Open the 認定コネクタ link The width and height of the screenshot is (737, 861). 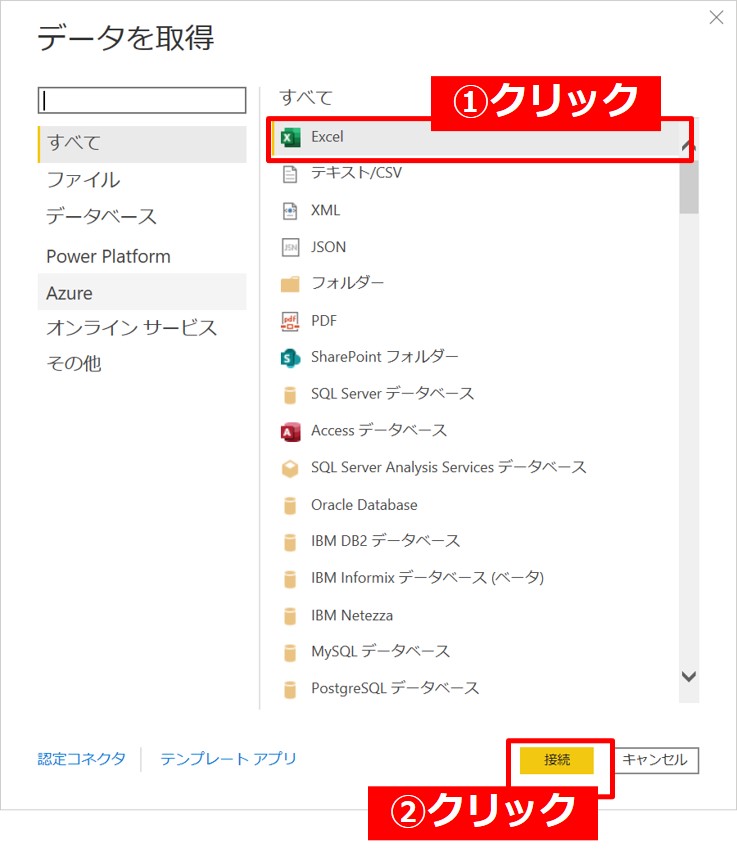click(x=82, y=759)
